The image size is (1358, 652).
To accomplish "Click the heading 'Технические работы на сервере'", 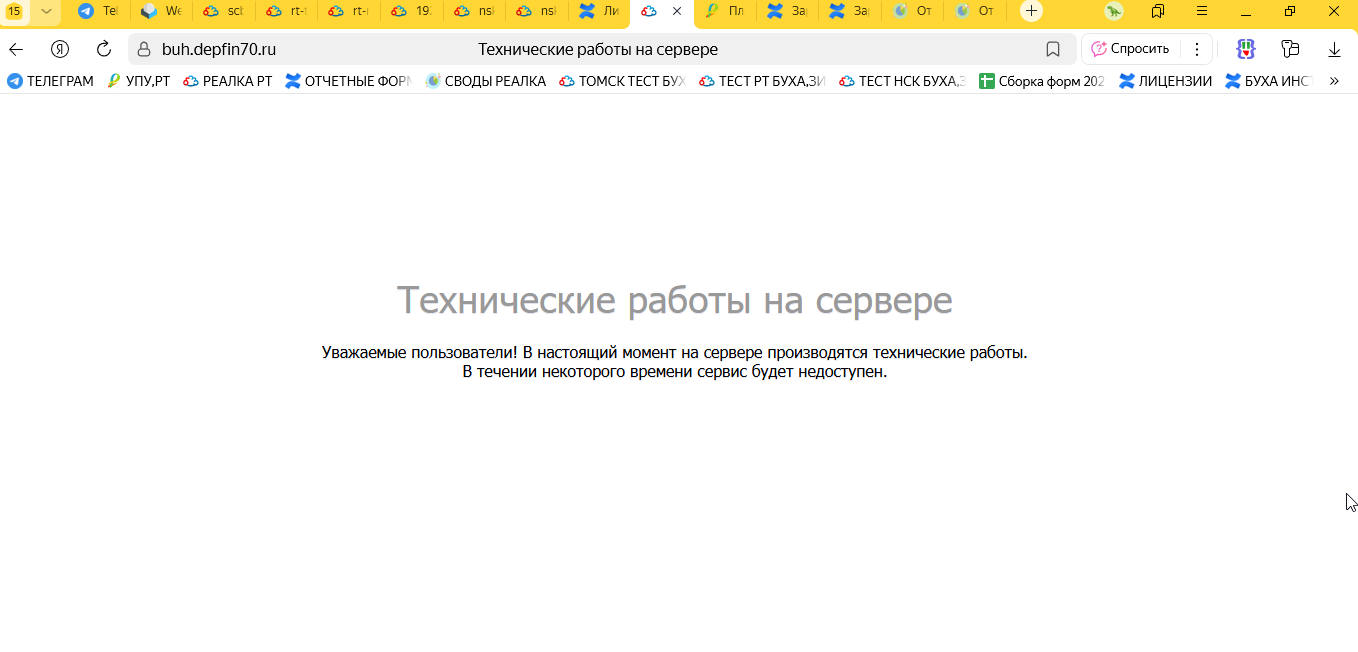I will [x=675, y=300].
